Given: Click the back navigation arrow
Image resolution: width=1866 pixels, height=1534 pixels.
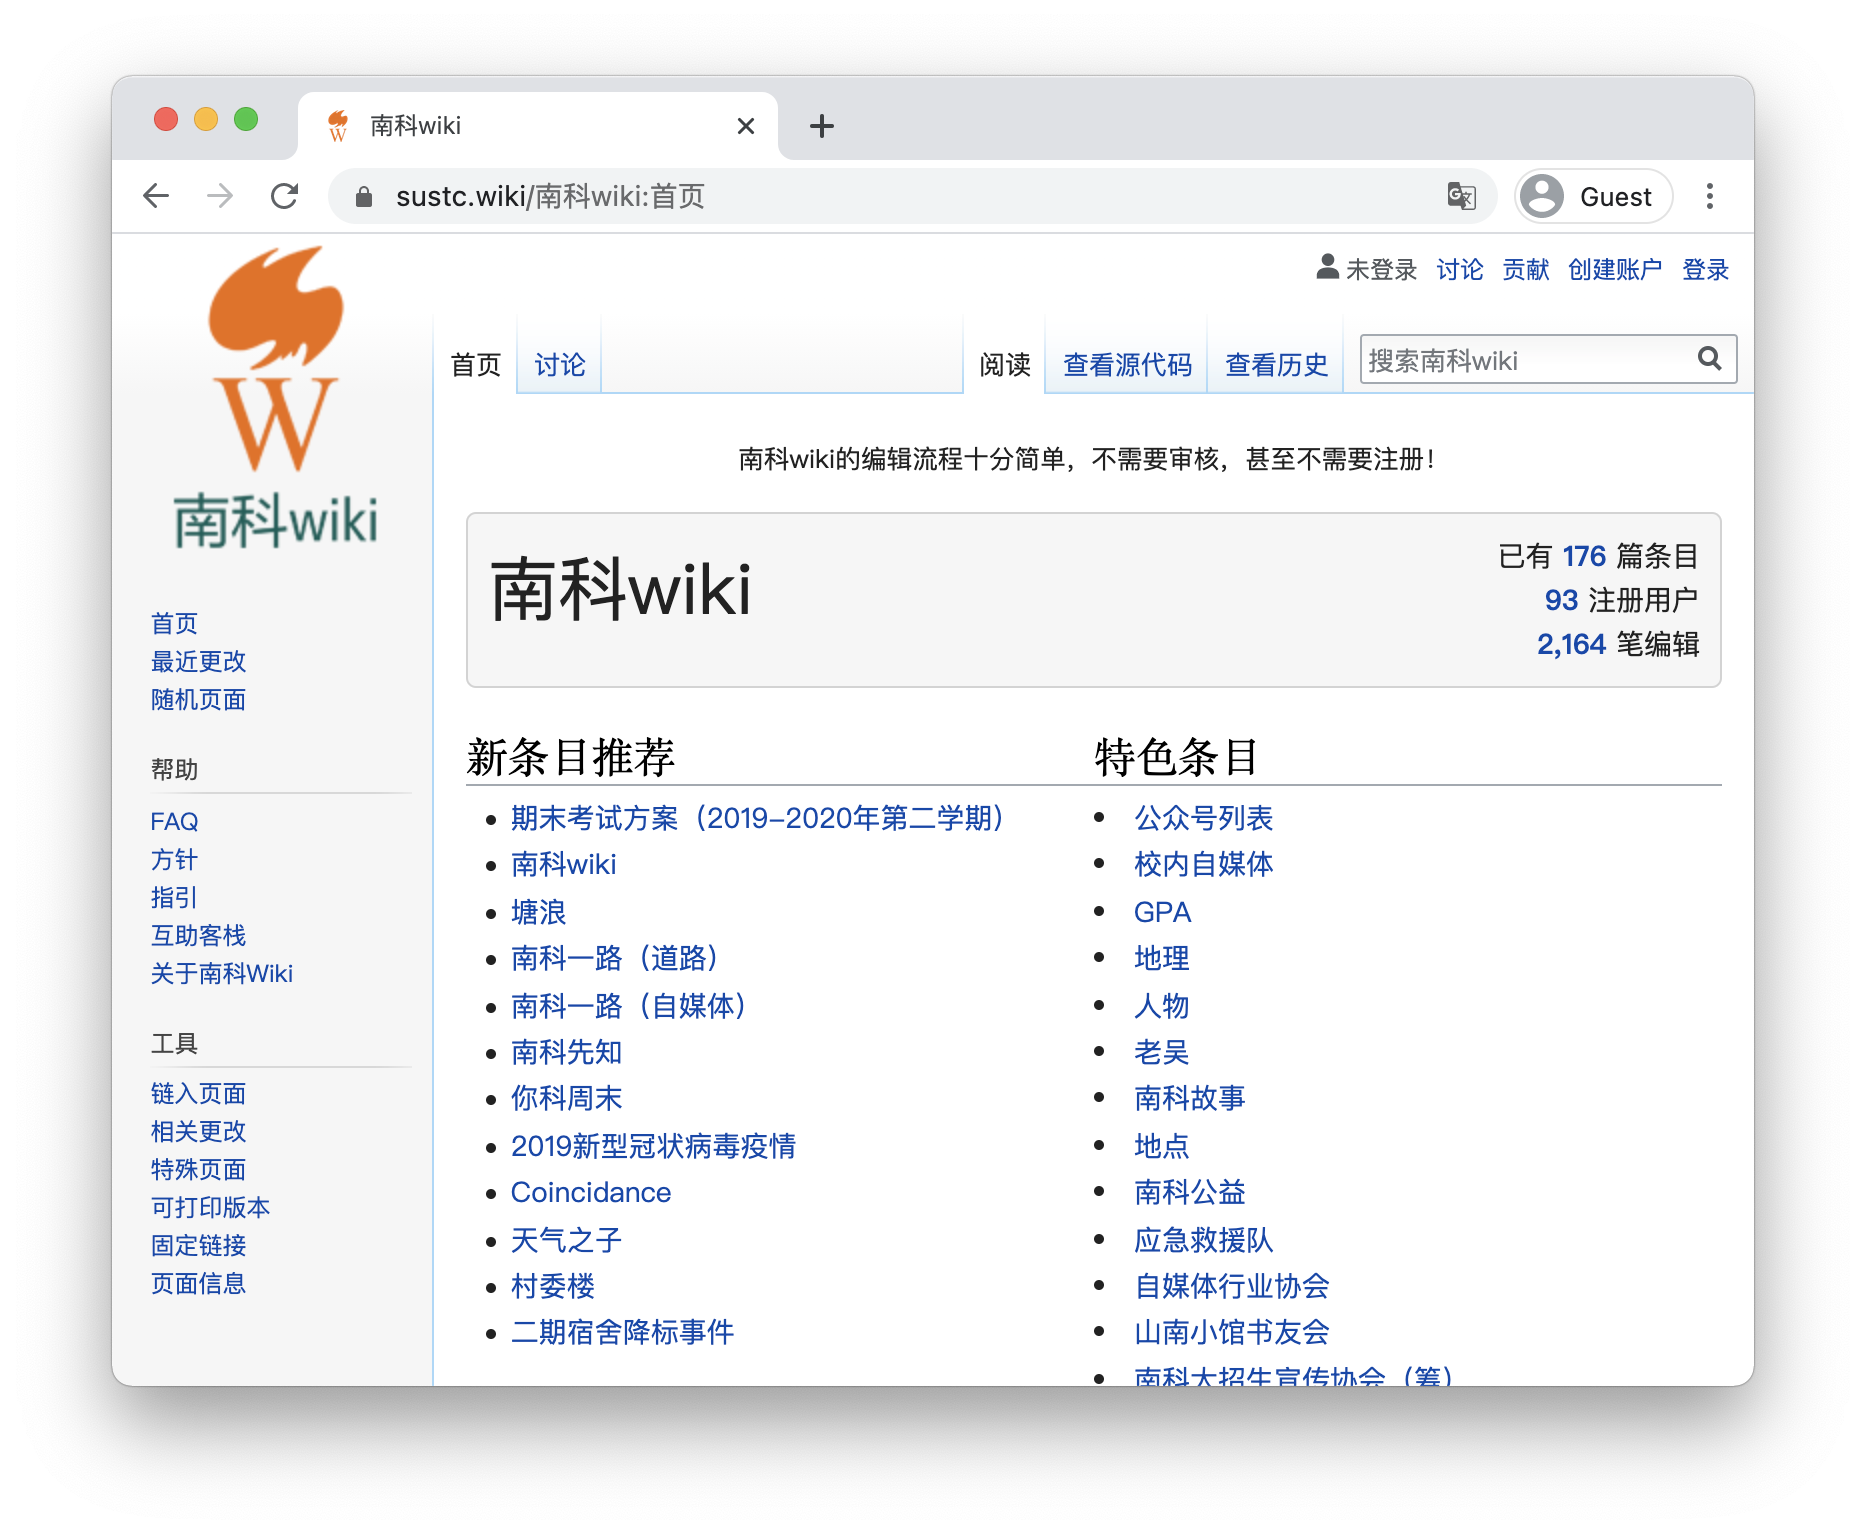Looking at the screenshot, I should pyautogui.click(x=156, y=196).
